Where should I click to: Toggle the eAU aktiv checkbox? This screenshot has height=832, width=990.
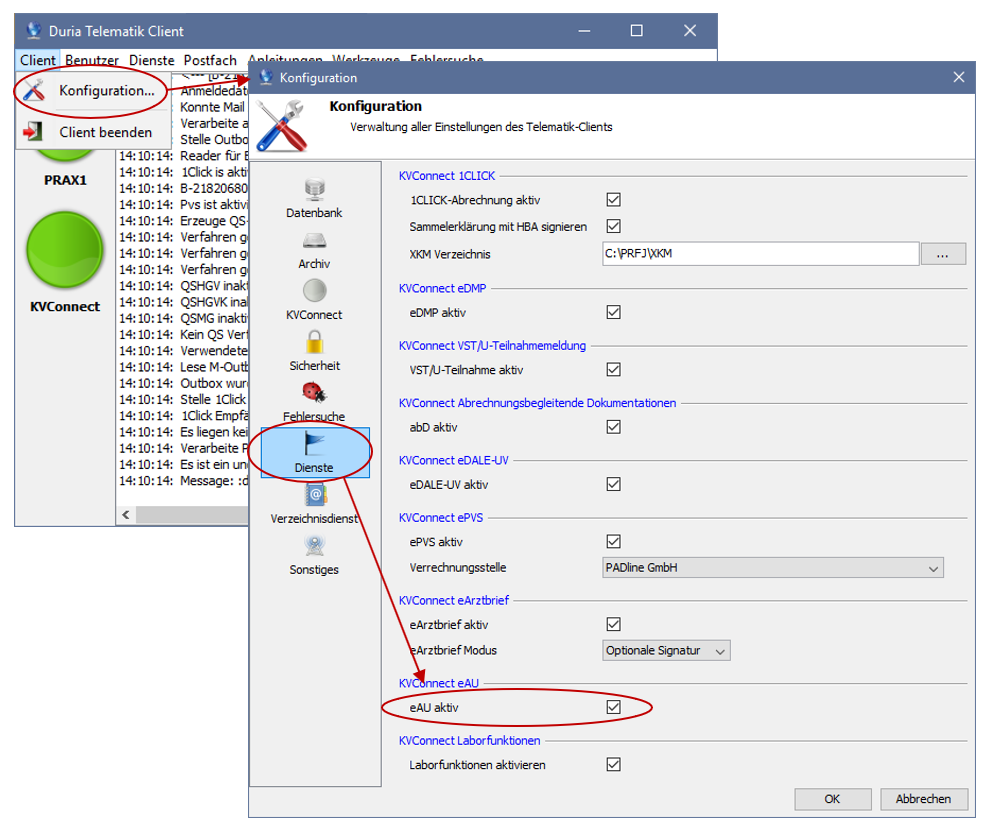tap(613, 707)
